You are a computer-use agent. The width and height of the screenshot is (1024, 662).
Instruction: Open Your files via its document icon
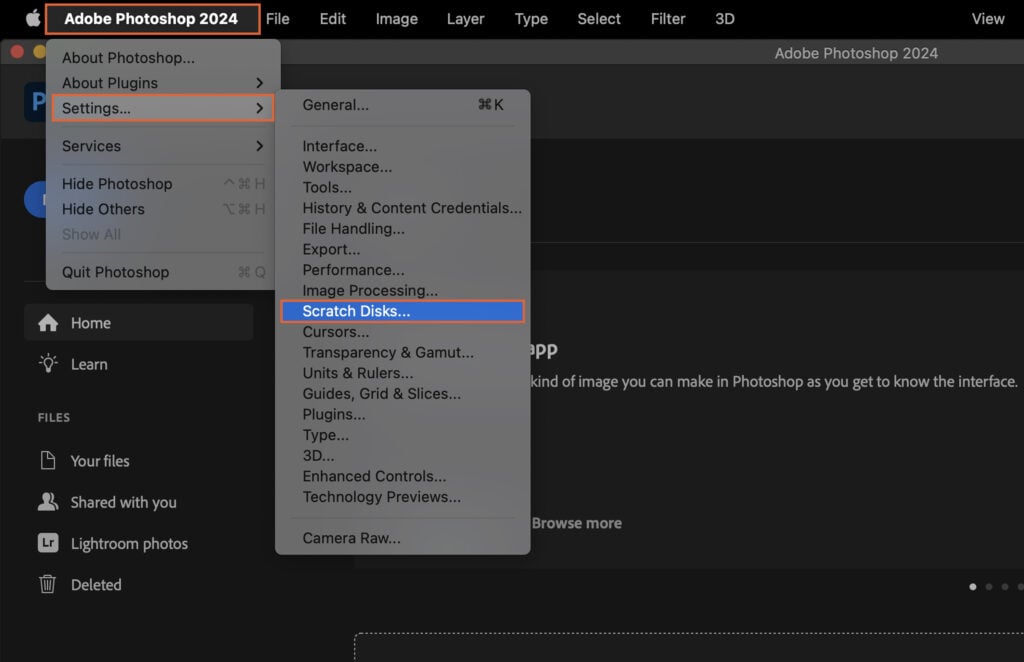point(47,461)
